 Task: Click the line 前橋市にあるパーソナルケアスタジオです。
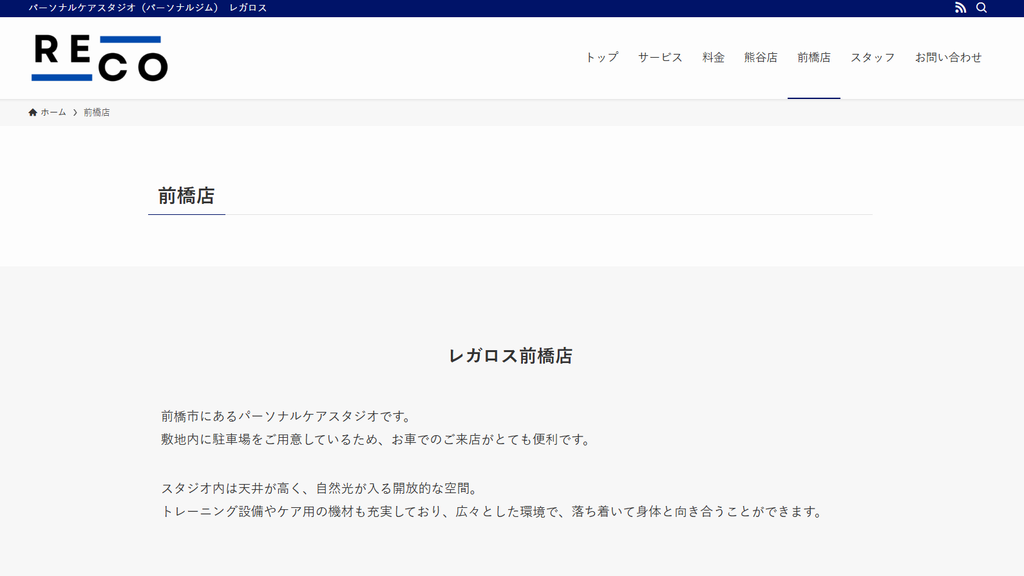pyautogui.click(x=288, y=416)
